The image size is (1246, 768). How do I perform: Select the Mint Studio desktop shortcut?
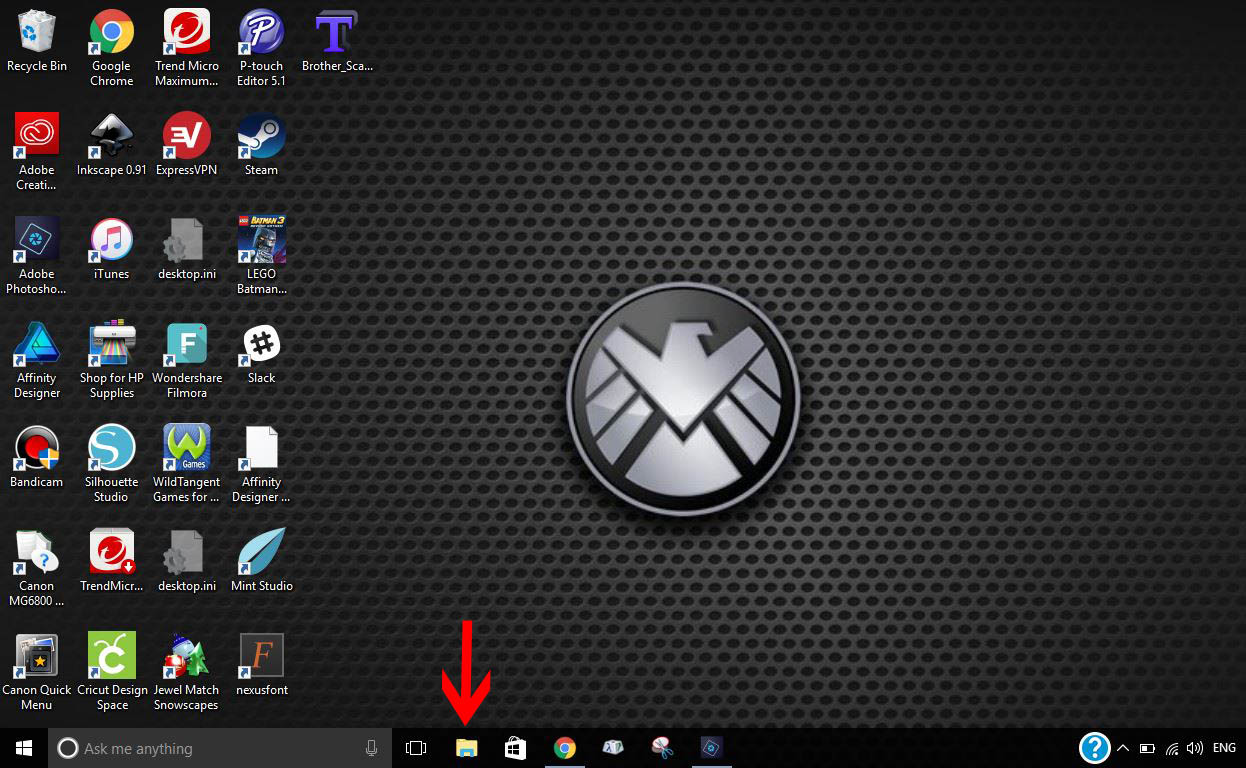261,561
